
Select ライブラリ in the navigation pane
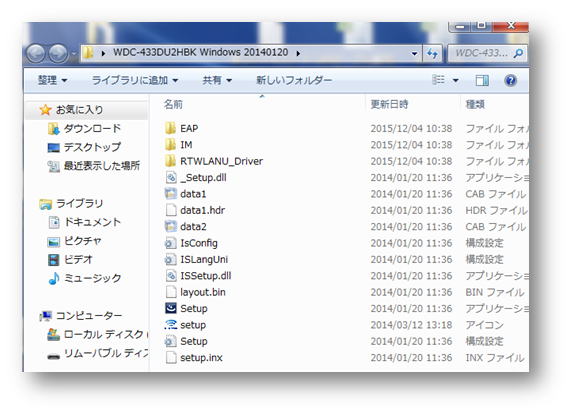79,204
